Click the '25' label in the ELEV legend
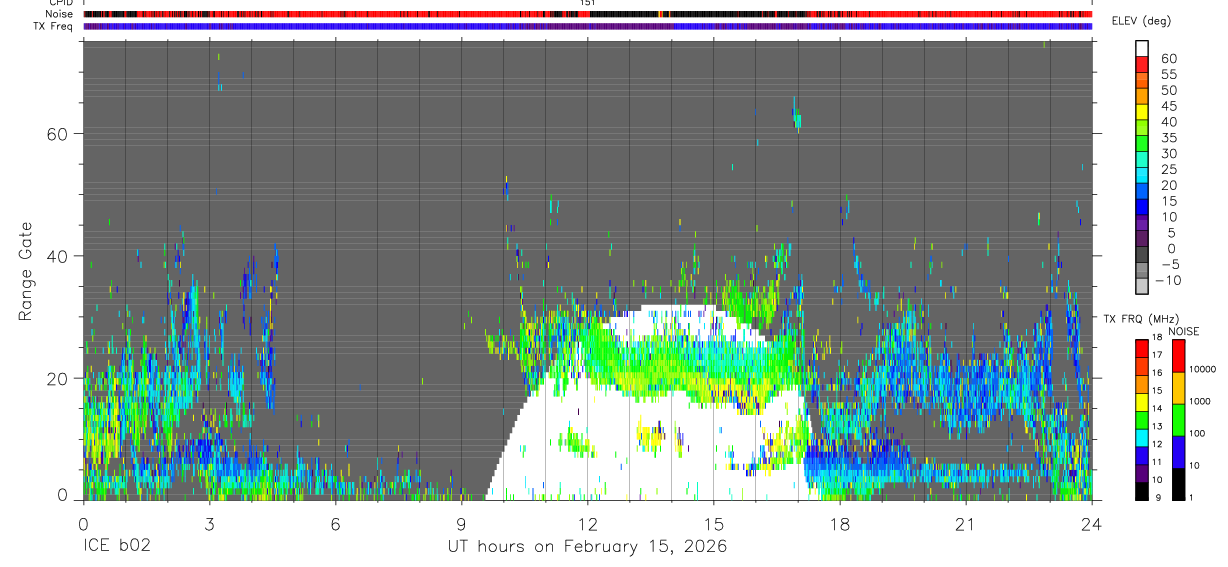This screenshot has width=1228, height=567. pos(1168,170)
